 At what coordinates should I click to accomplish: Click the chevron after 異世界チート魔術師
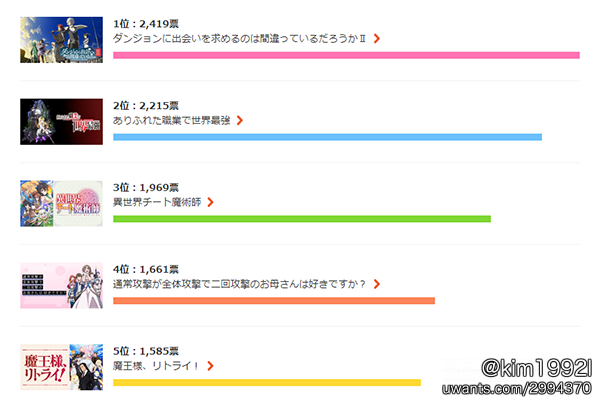(210, 202)
